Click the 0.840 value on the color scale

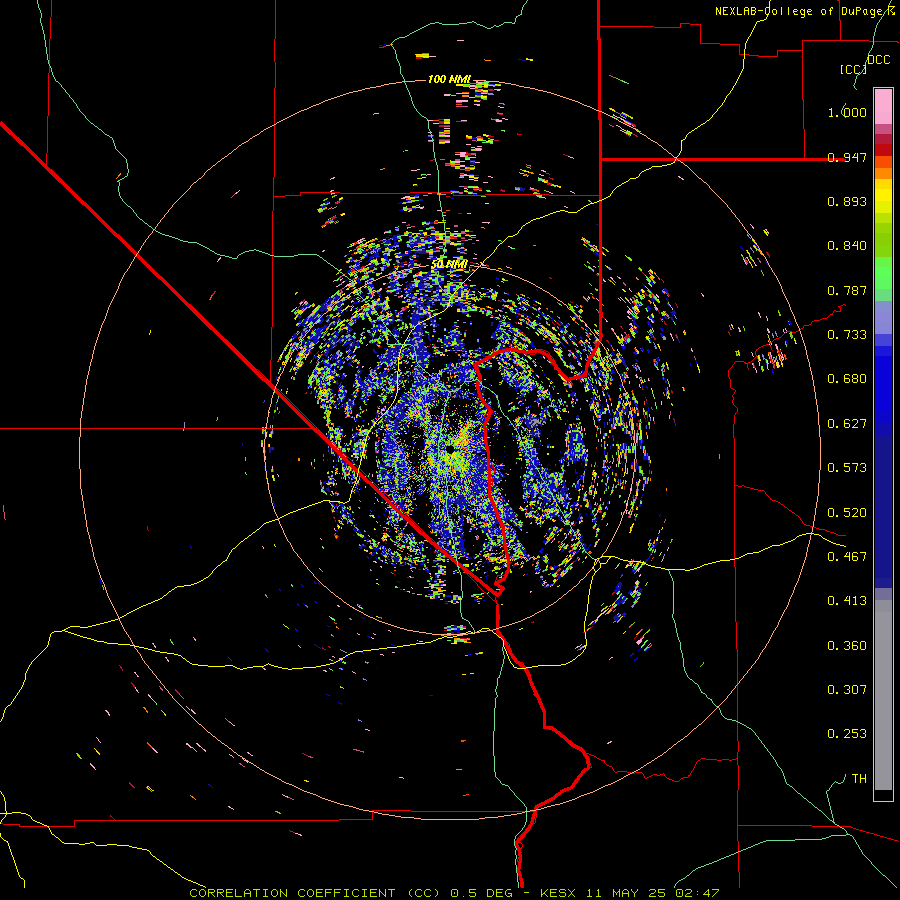coord(847,246)
